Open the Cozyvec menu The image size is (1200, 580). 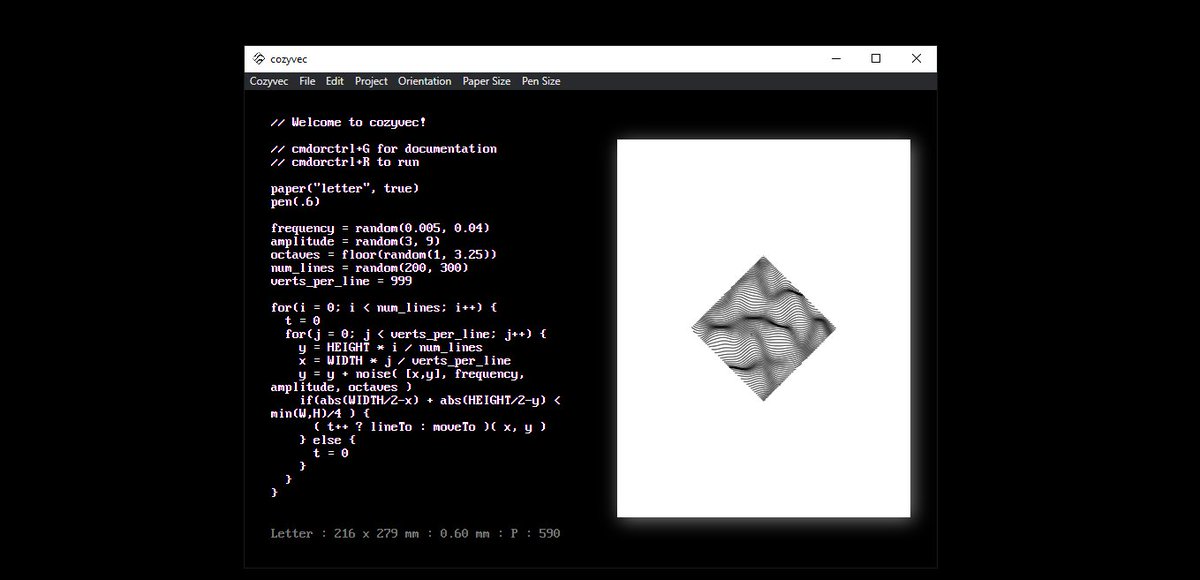tap(268, 81)
